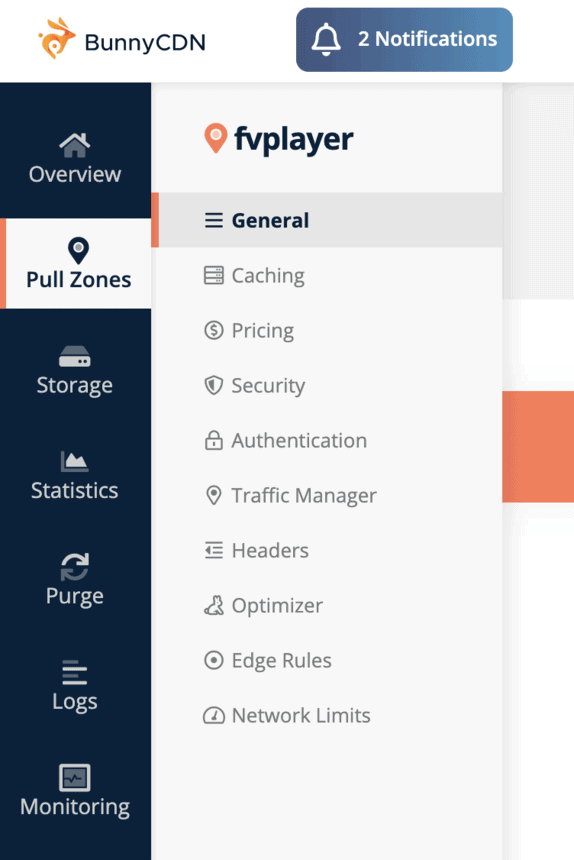
Task: Open the Logs lines icon
Action: (75, 672)
